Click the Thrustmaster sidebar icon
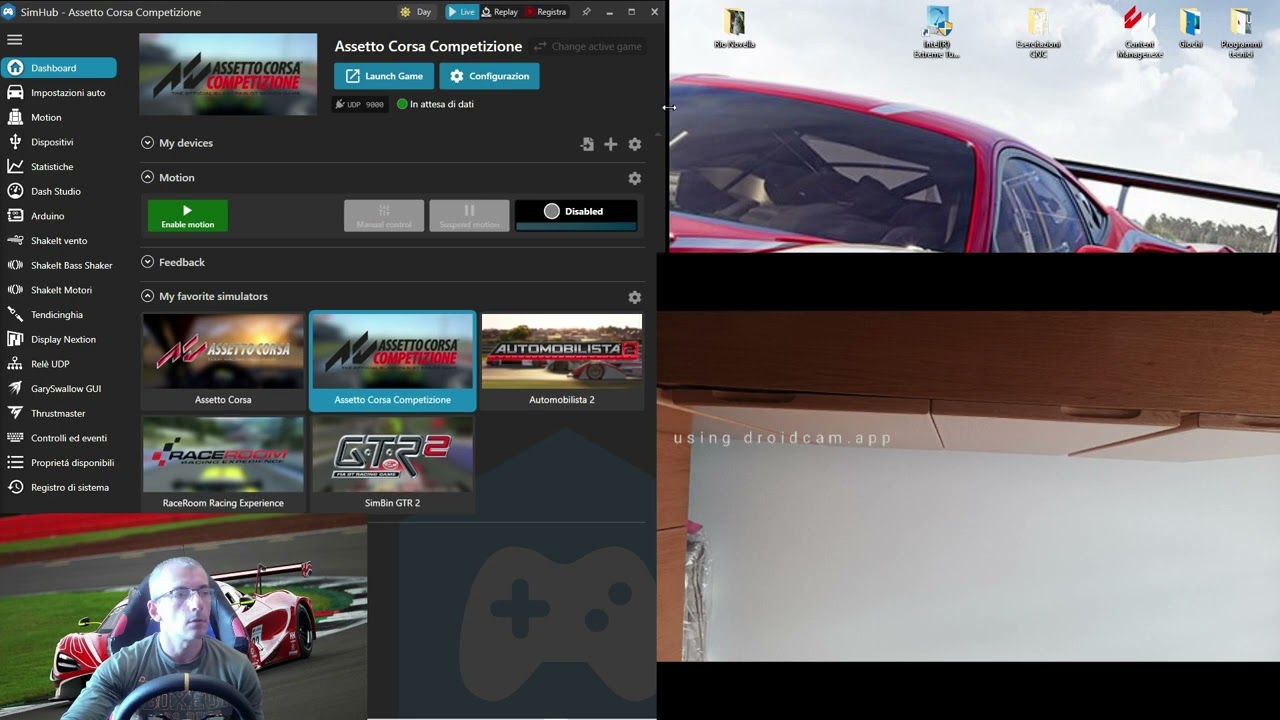1280x720 pixels. (15, 413)
